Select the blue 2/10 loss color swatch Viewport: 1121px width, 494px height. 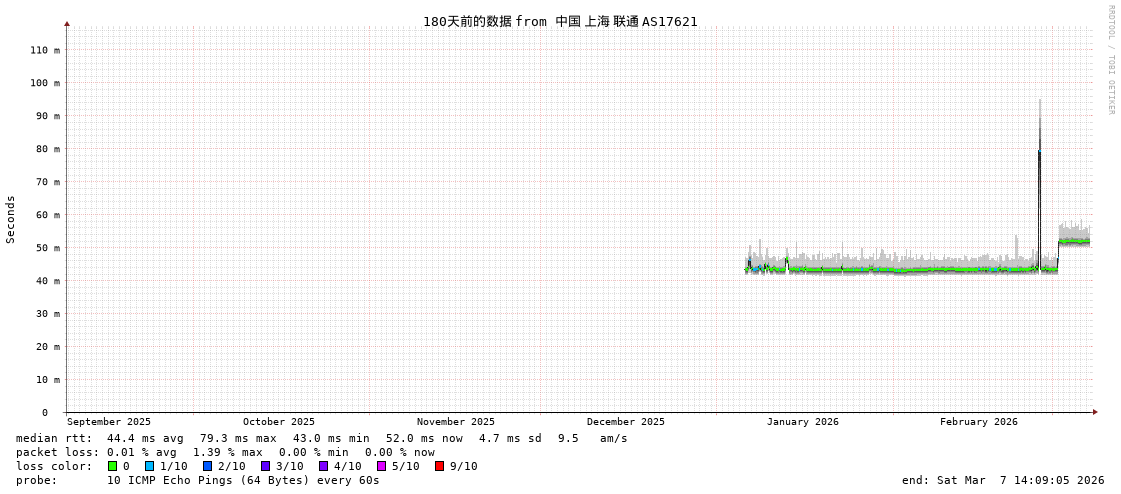click(x=207, y=466)
